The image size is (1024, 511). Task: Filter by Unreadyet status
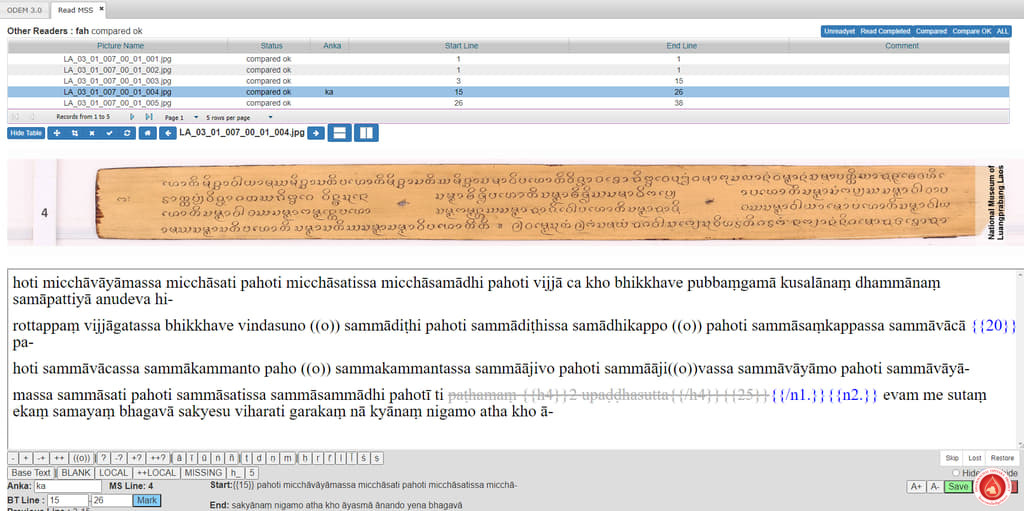tap(839, 31)
